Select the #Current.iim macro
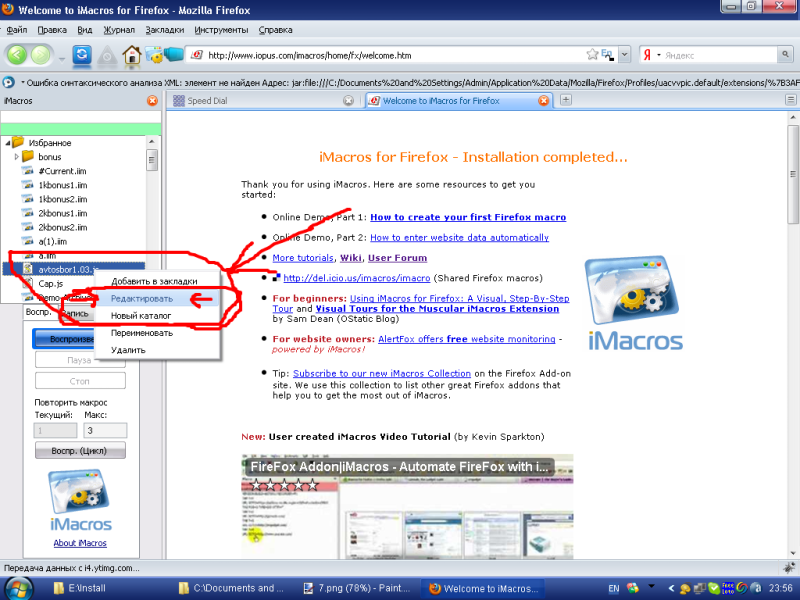Image resolution: width=800 pixels, height=600 pixels. click(62, 171)
